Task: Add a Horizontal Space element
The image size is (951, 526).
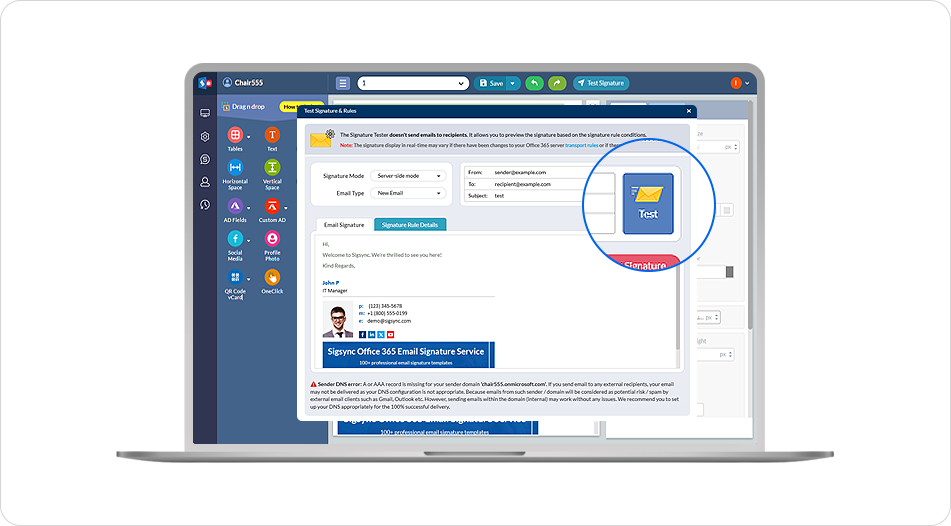Action: pyautogui.click(x=235, y=167)
